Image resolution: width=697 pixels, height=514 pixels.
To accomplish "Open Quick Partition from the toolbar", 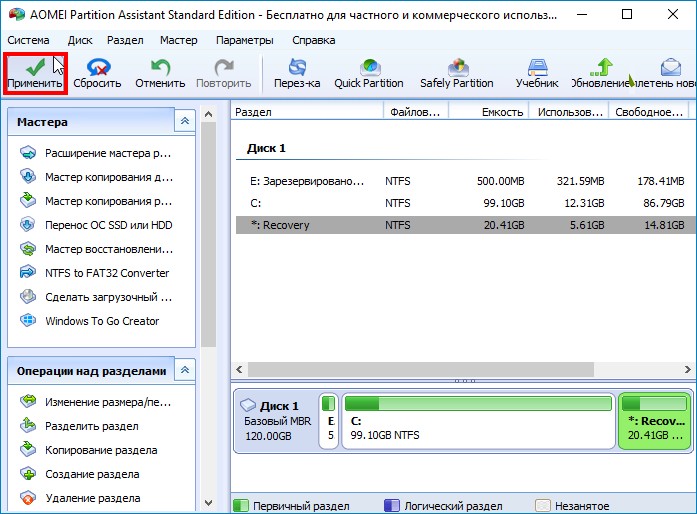I will pyautogui.click(x=369, y=73).
